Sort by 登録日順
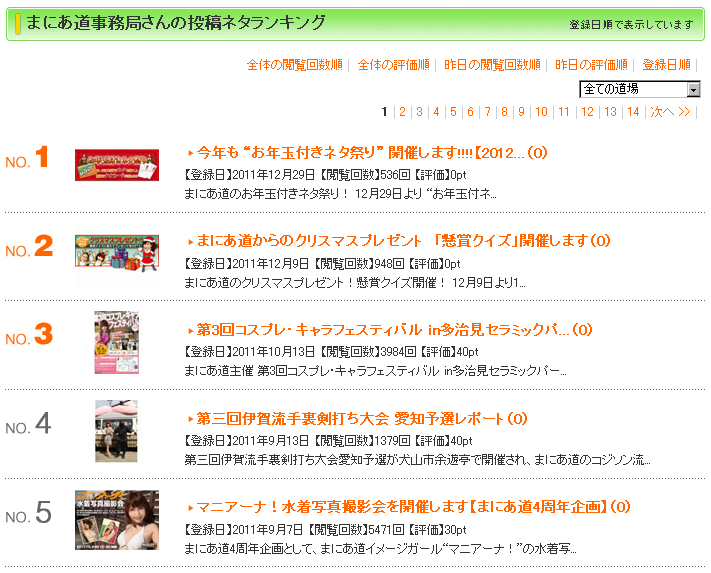 click(x=665, y=65)
